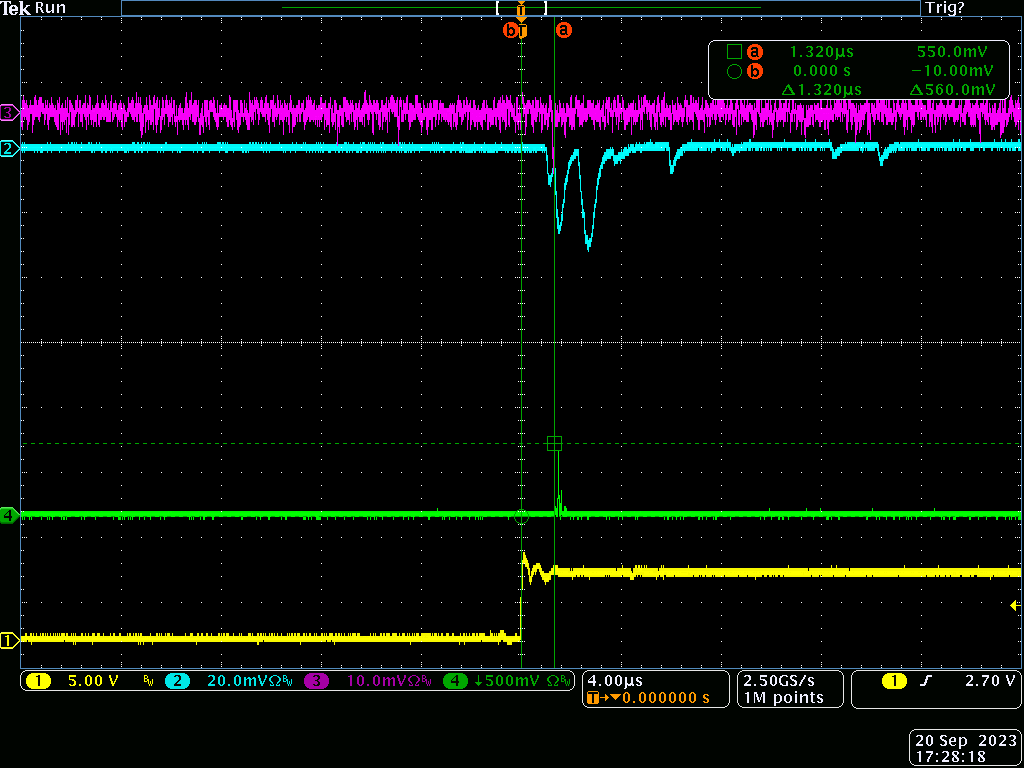Select the green channel 4 badge
Screen dimensions: 1024x768
pyautogui.click(x=456, y=681)
